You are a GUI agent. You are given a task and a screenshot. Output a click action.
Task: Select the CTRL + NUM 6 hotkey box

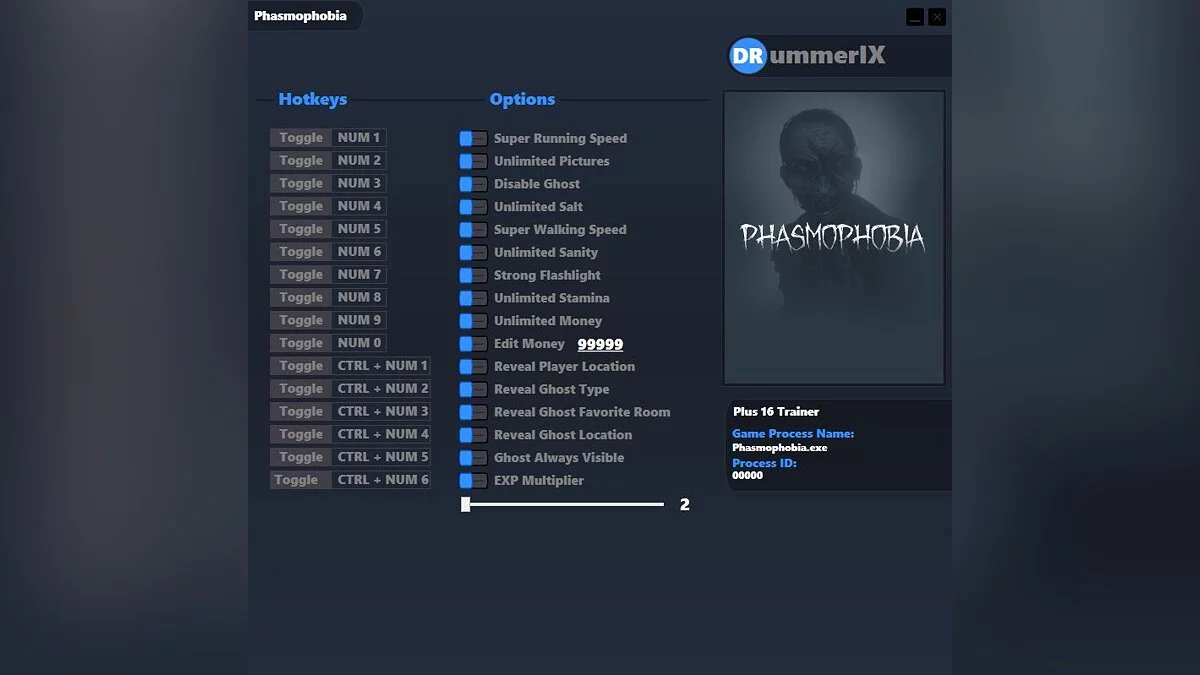[382, 480]
